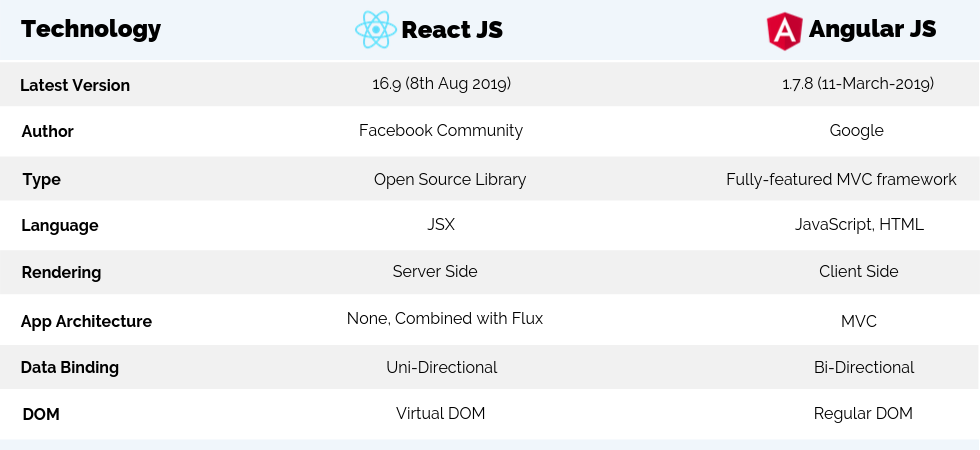The image size is (980, 450).
Task: Click the 'Regular DOM' cell
Action: (863, 414)
